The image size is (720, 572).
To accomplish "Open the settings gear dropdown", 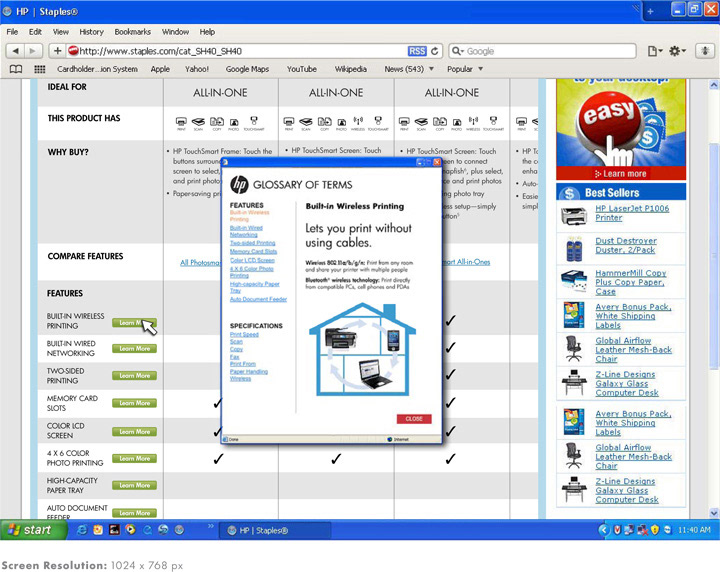I will 677,51.
